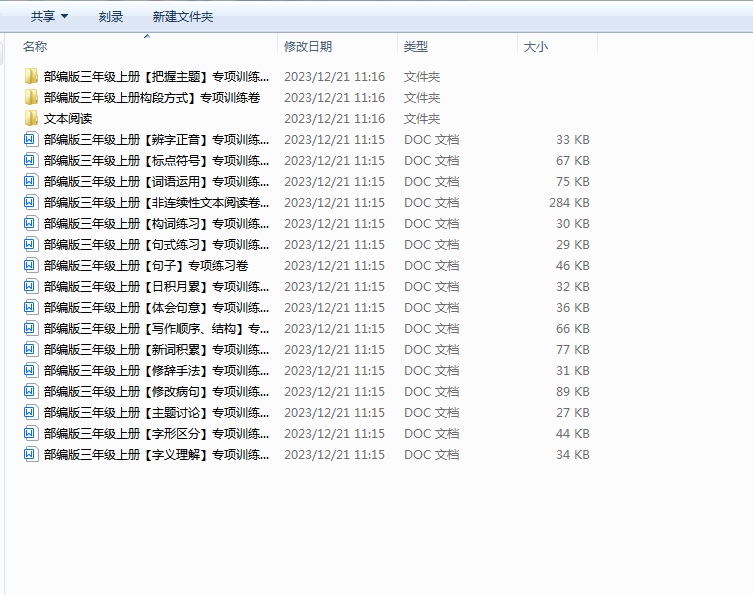Select file name 【字义理解】专项训练
This screenshot has width=753, height=595.
[157, 454]
